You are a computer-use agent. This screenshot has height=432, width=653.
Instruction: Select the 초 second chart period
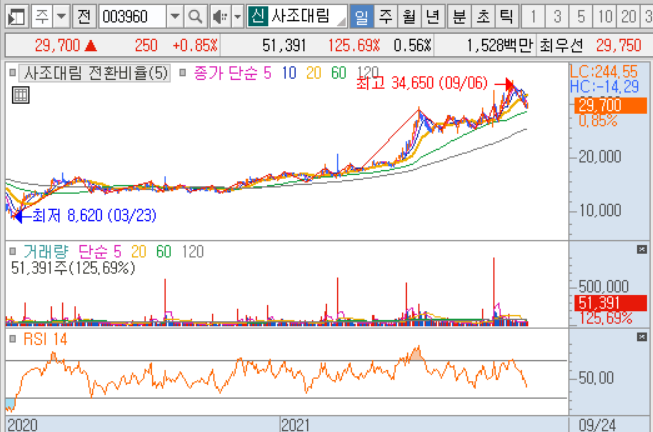pyautogui.click(x=483, y=17)
